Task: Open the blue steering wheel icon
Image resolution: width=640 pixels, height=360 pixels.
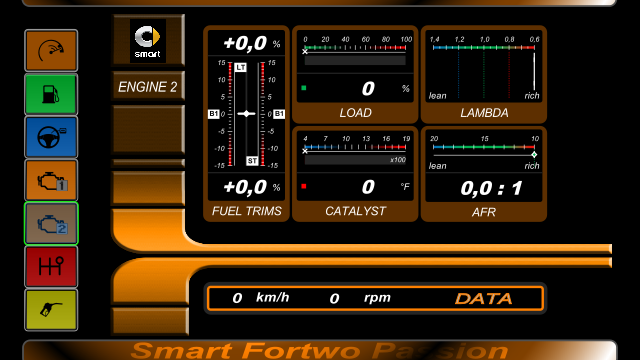Action: coord(51,137)
